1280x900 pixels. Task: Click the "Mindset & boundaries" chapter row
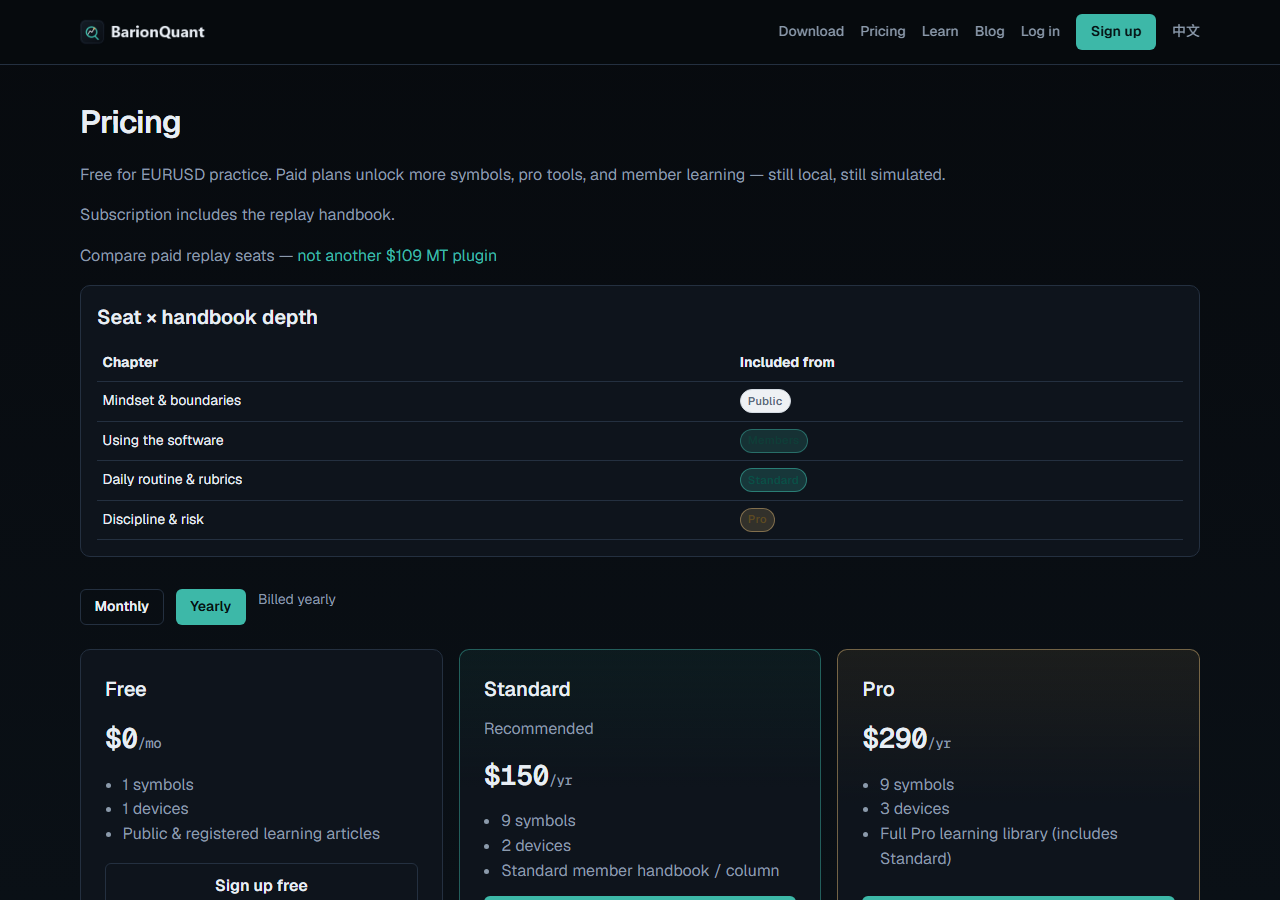(640, 401)
